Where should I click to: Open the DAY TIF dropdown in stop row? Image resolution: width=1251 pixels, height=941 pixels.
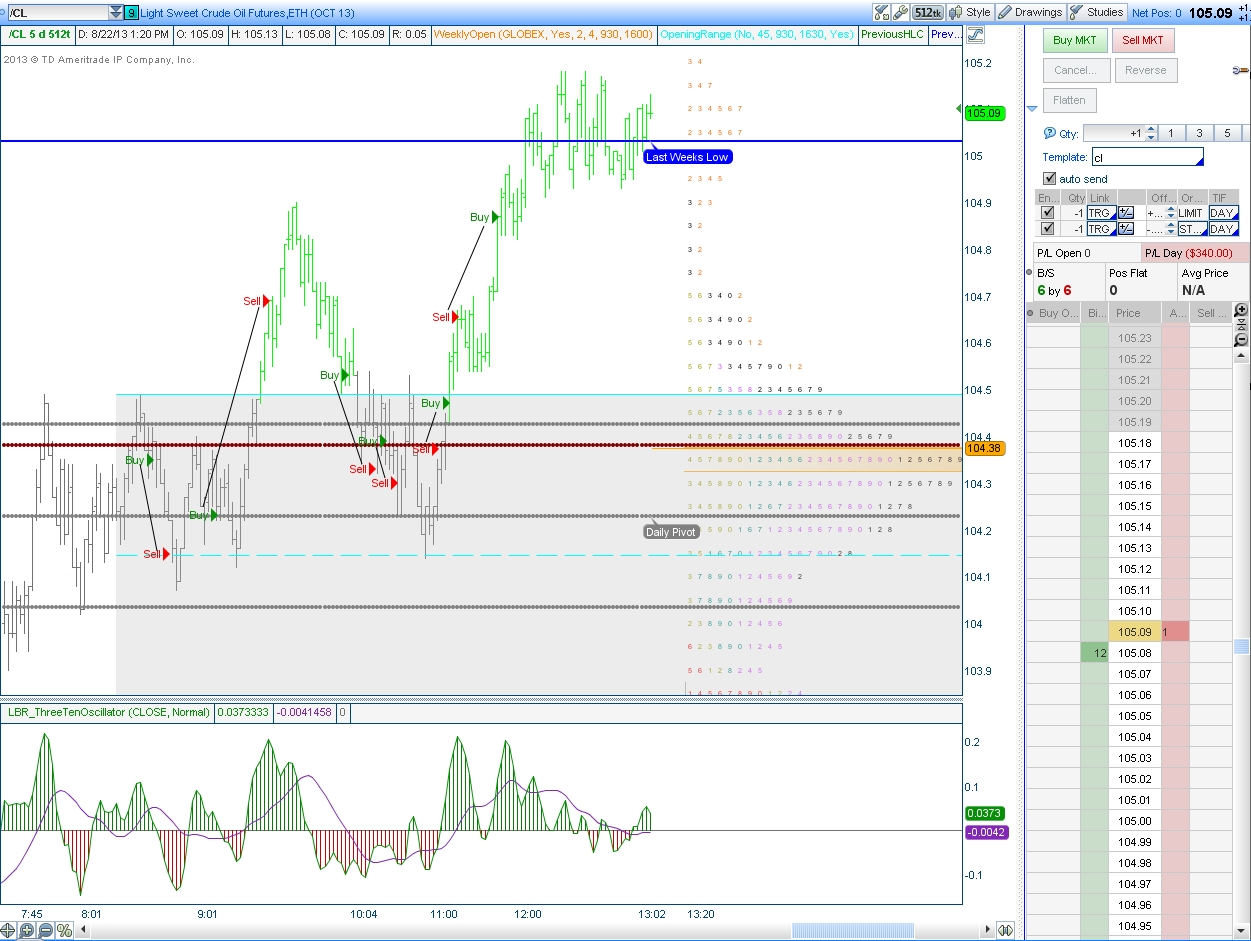pyautogui.click(x=1224, y=229)
